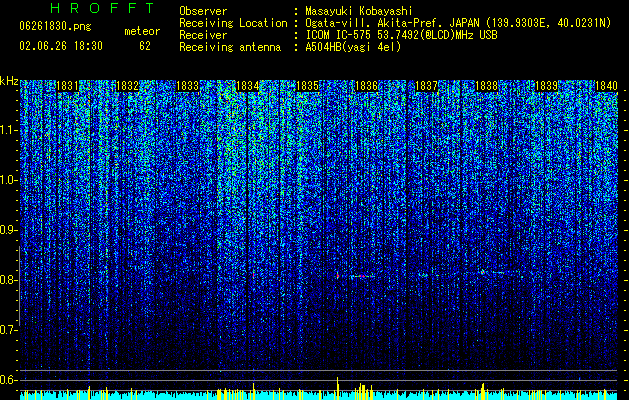629x400 pixels.
Task: Click the 'Receiver' field label
Action: (203, 35)
